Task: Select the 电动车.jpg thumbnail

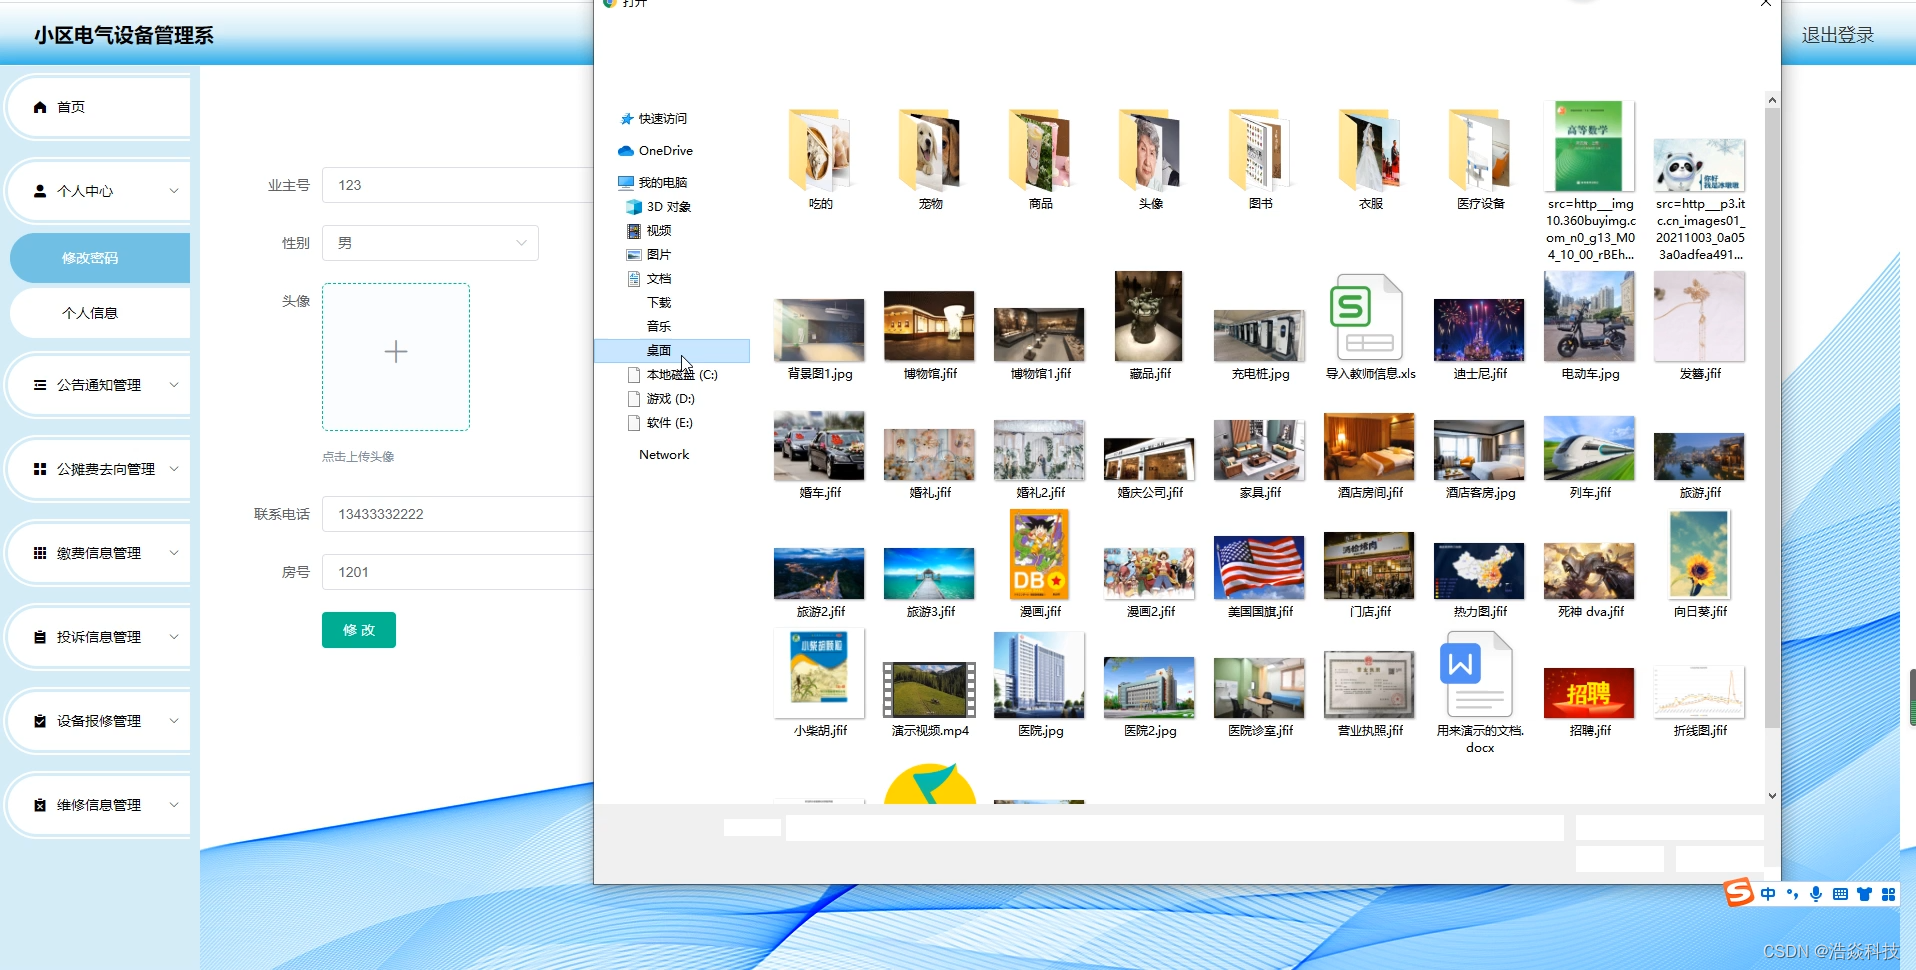Action: click(1589, 317)
